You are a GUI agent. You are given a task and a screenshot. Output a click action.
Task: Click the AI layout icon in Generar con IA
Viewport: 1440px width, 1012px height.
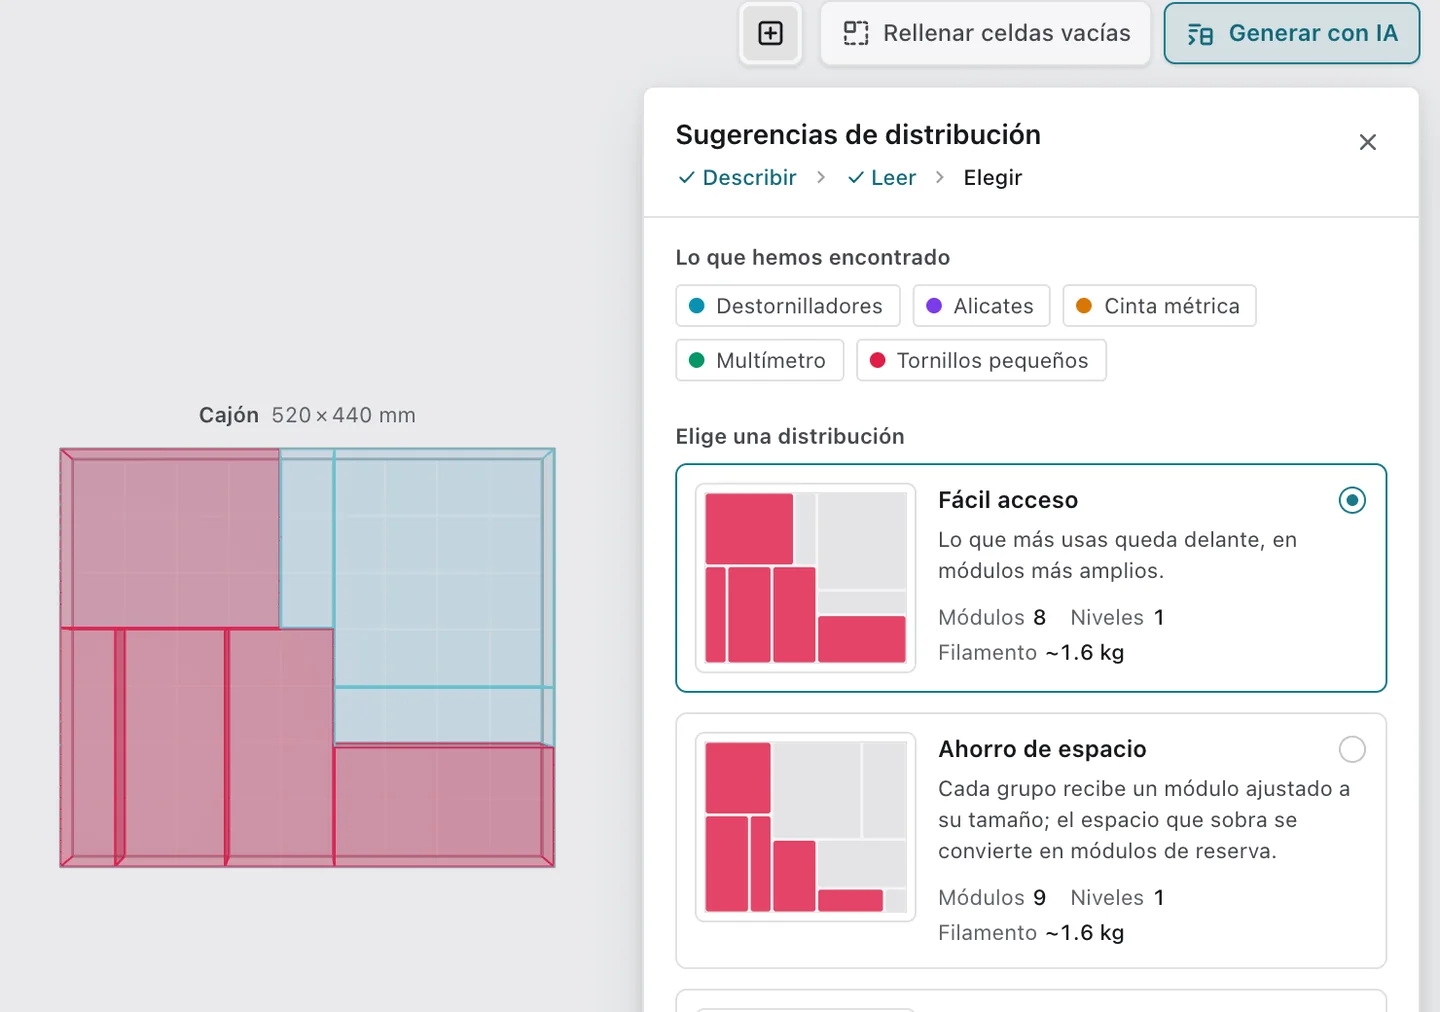tap(1200, 34)
